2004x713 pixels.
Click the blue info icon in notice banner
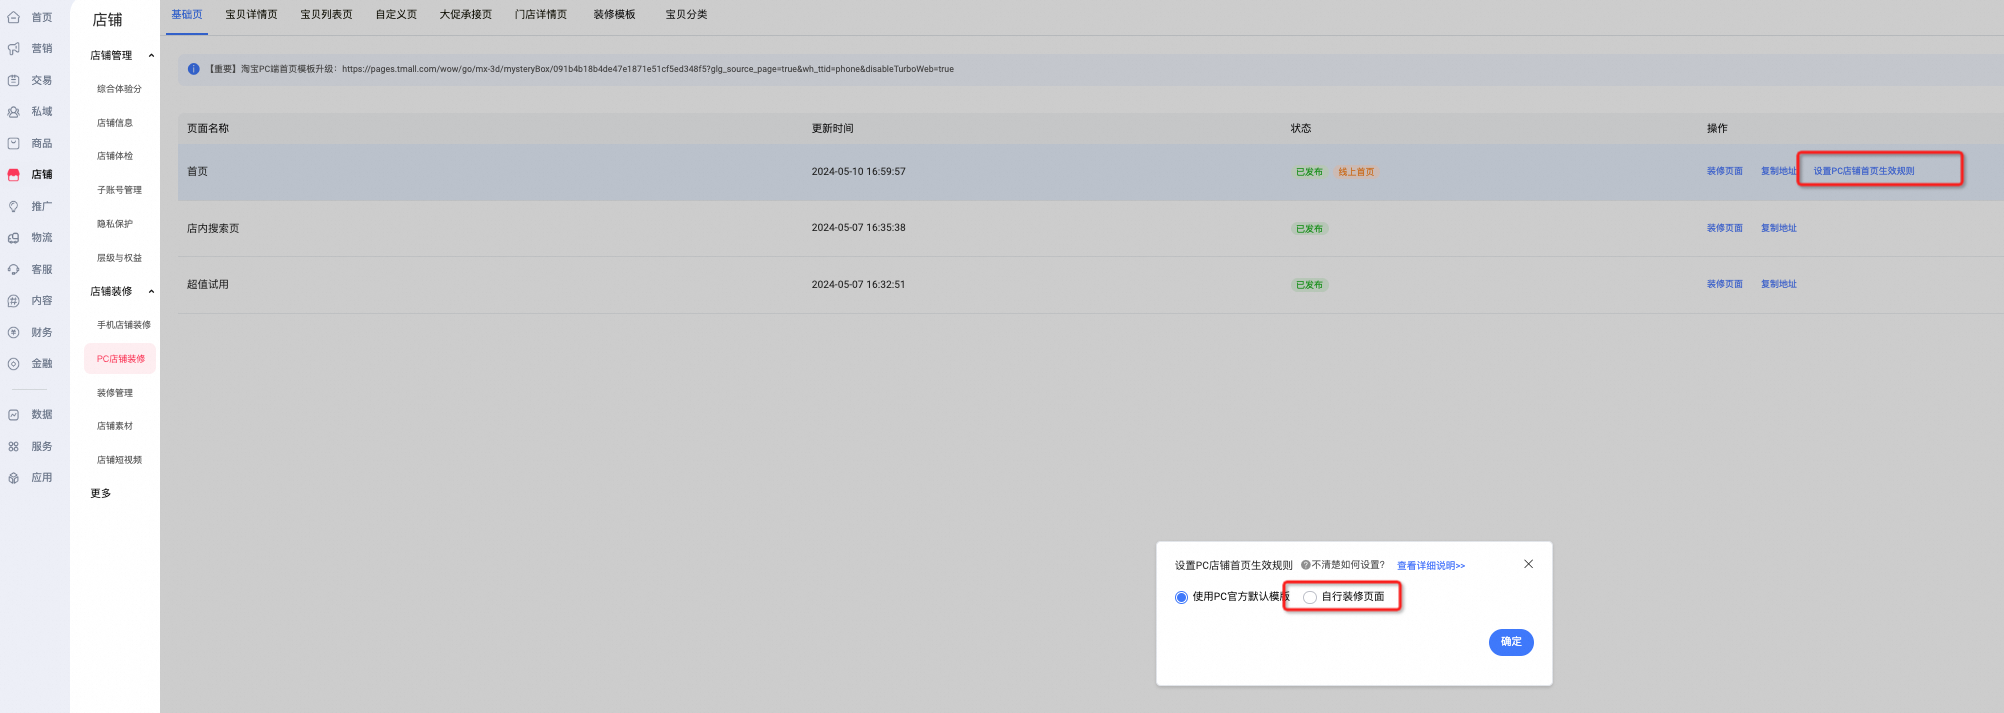tap(194, 69)
